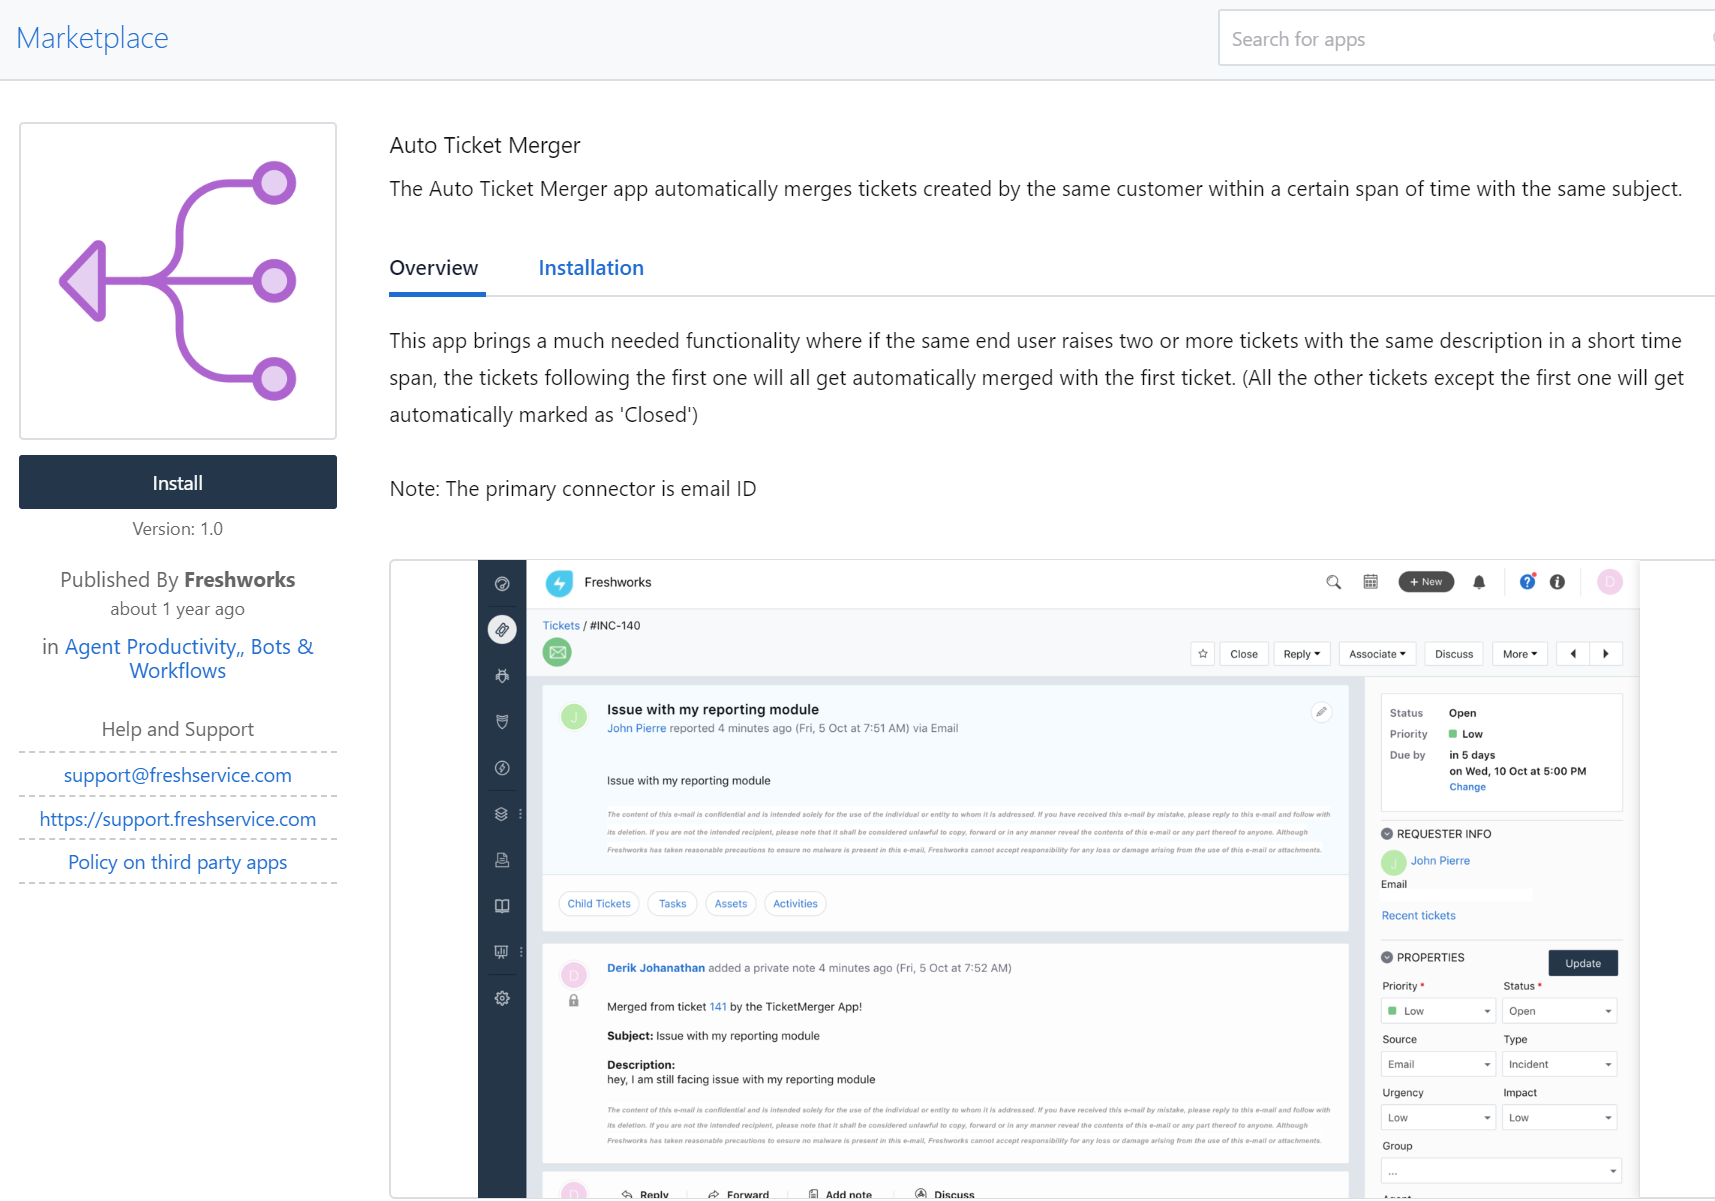Email support@freshservice.com
This screenshot has height=1201, width=1715.
[178, 775]
